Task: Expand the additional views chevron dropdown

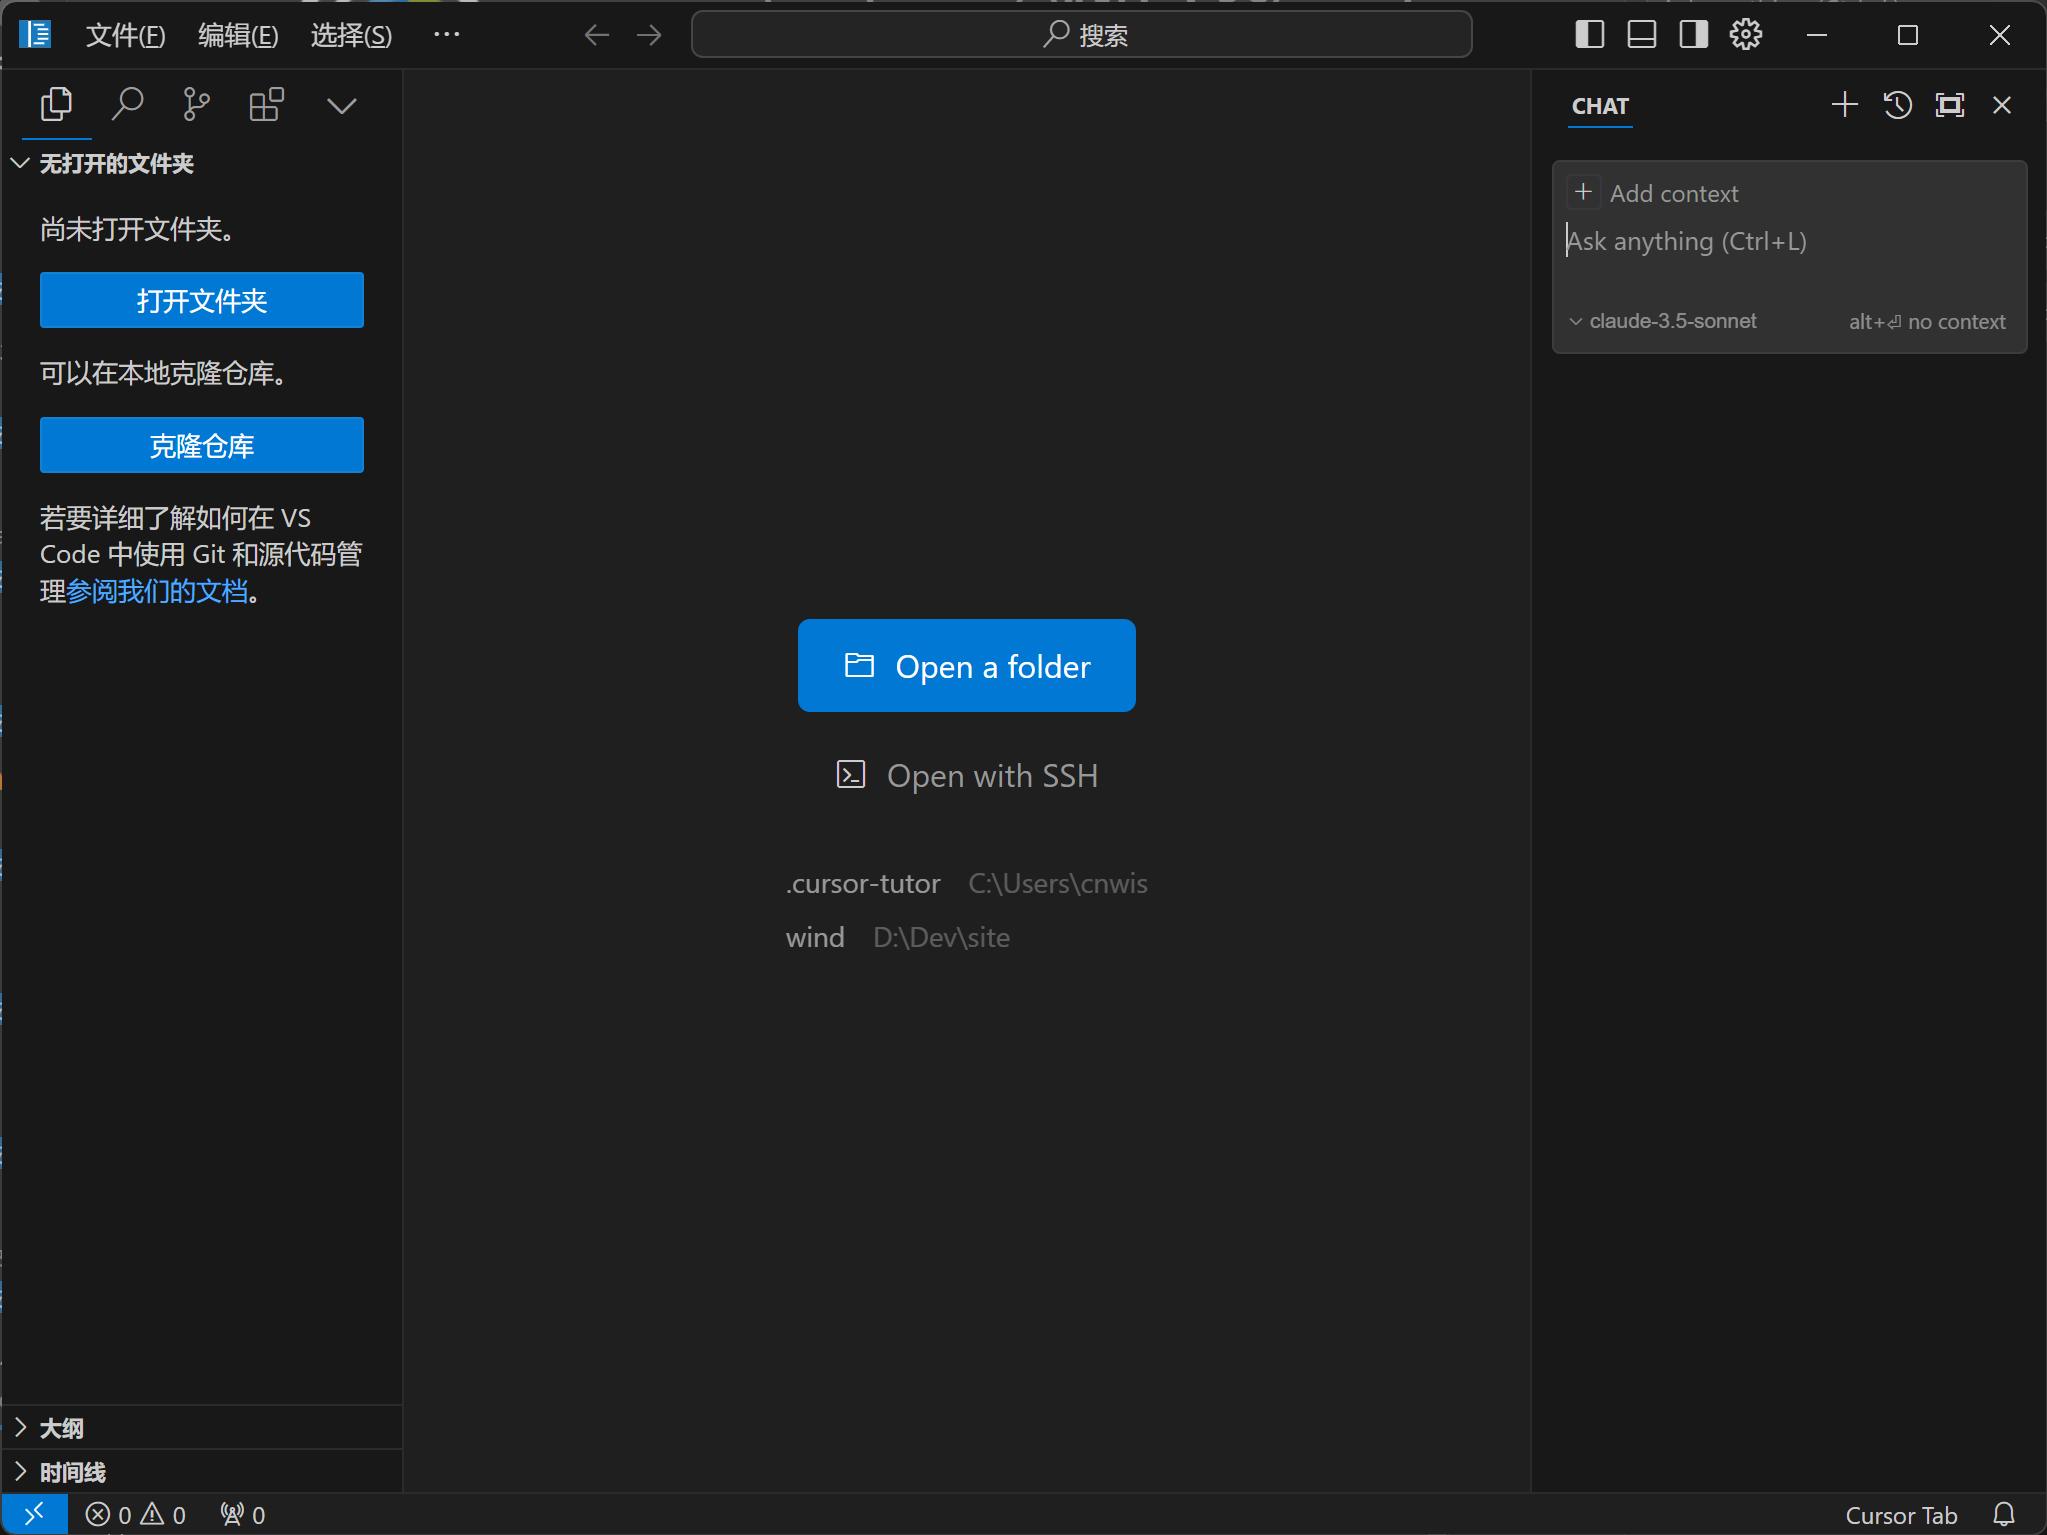Action: pos(341,106)
